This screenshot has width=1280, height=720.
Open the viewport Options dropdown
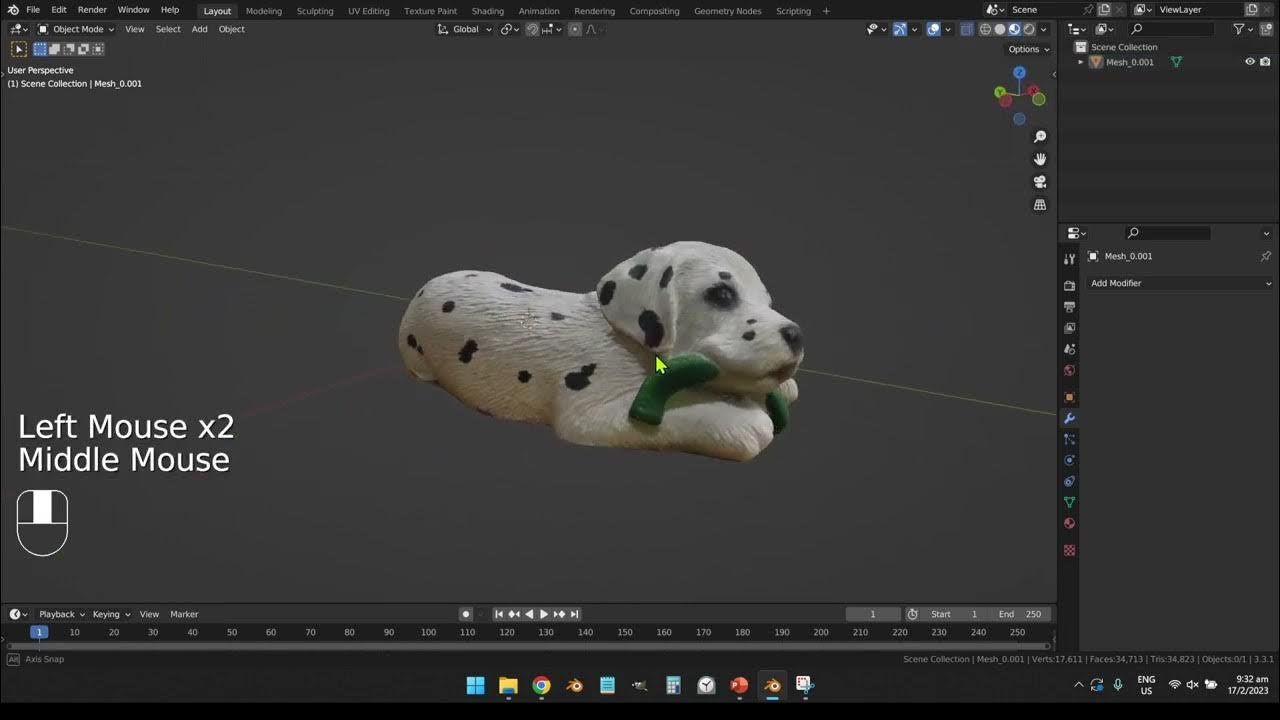point(1029,49)
